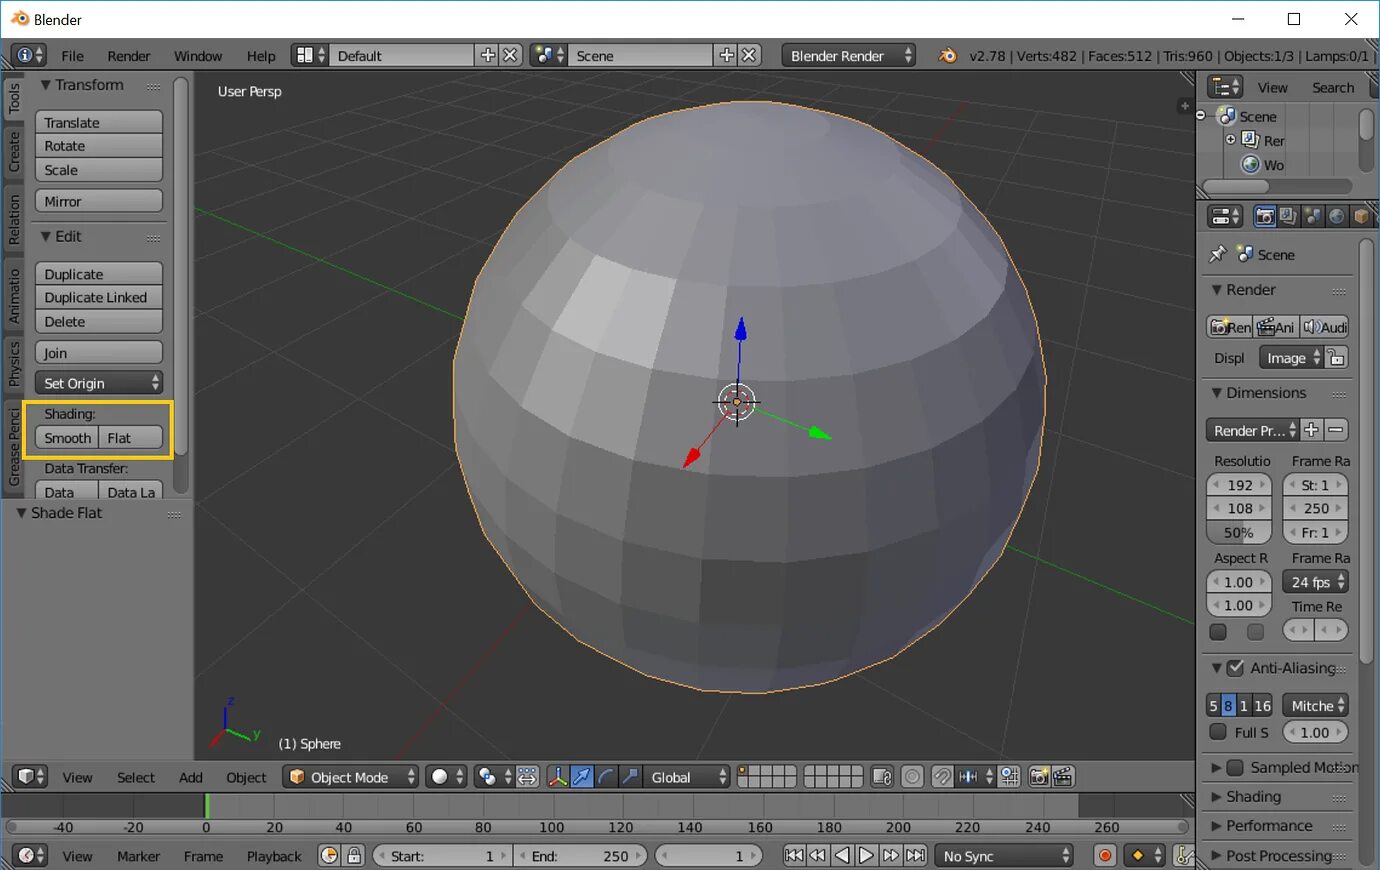Click the OpenGL render animation clapper icon

[x=1063, y=777]
